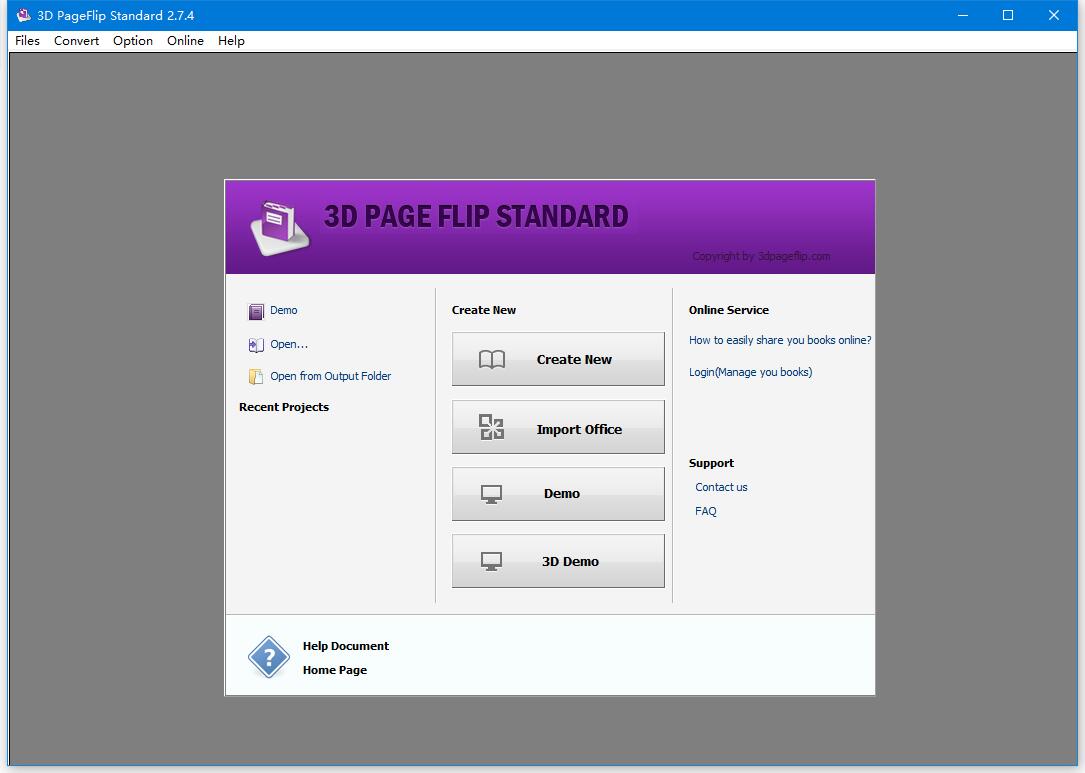Screen dimensions: 1085x773
Task: Click the Contact us link
Action: pyautogui.click(x=721, y=487)
